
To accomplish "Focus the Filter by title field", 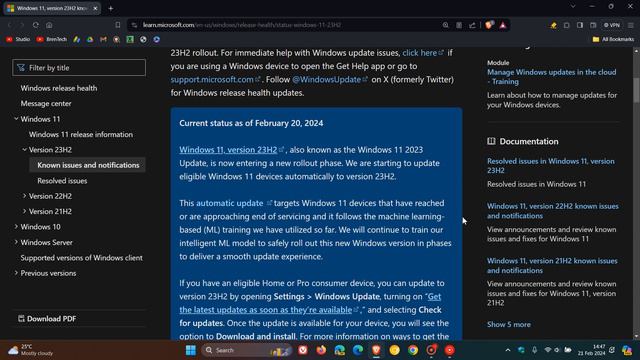I will coord(79,68).
